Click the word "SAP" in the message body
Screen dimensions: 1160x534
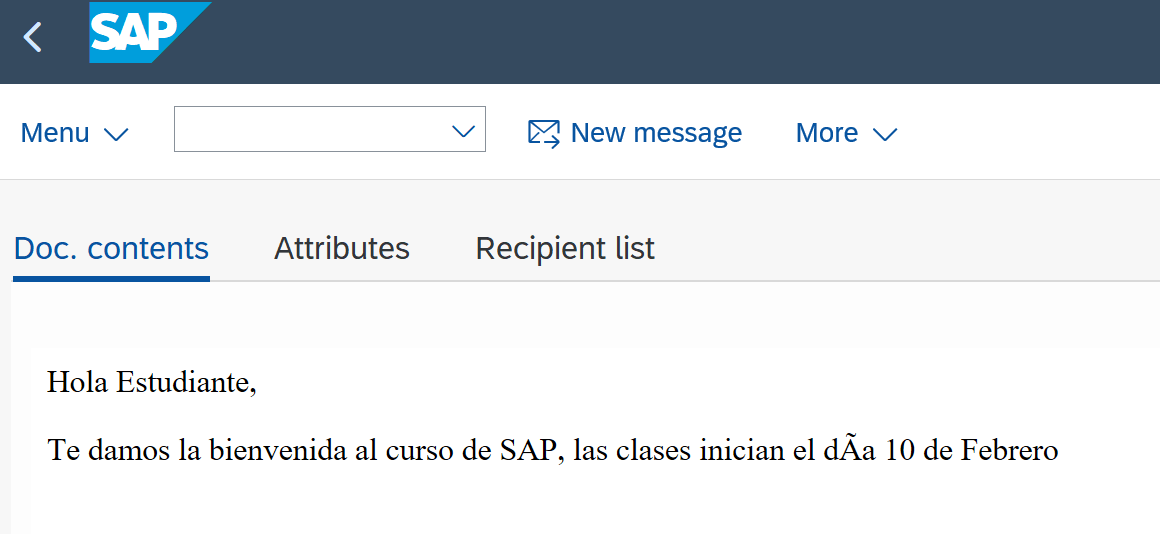[524, 450]
